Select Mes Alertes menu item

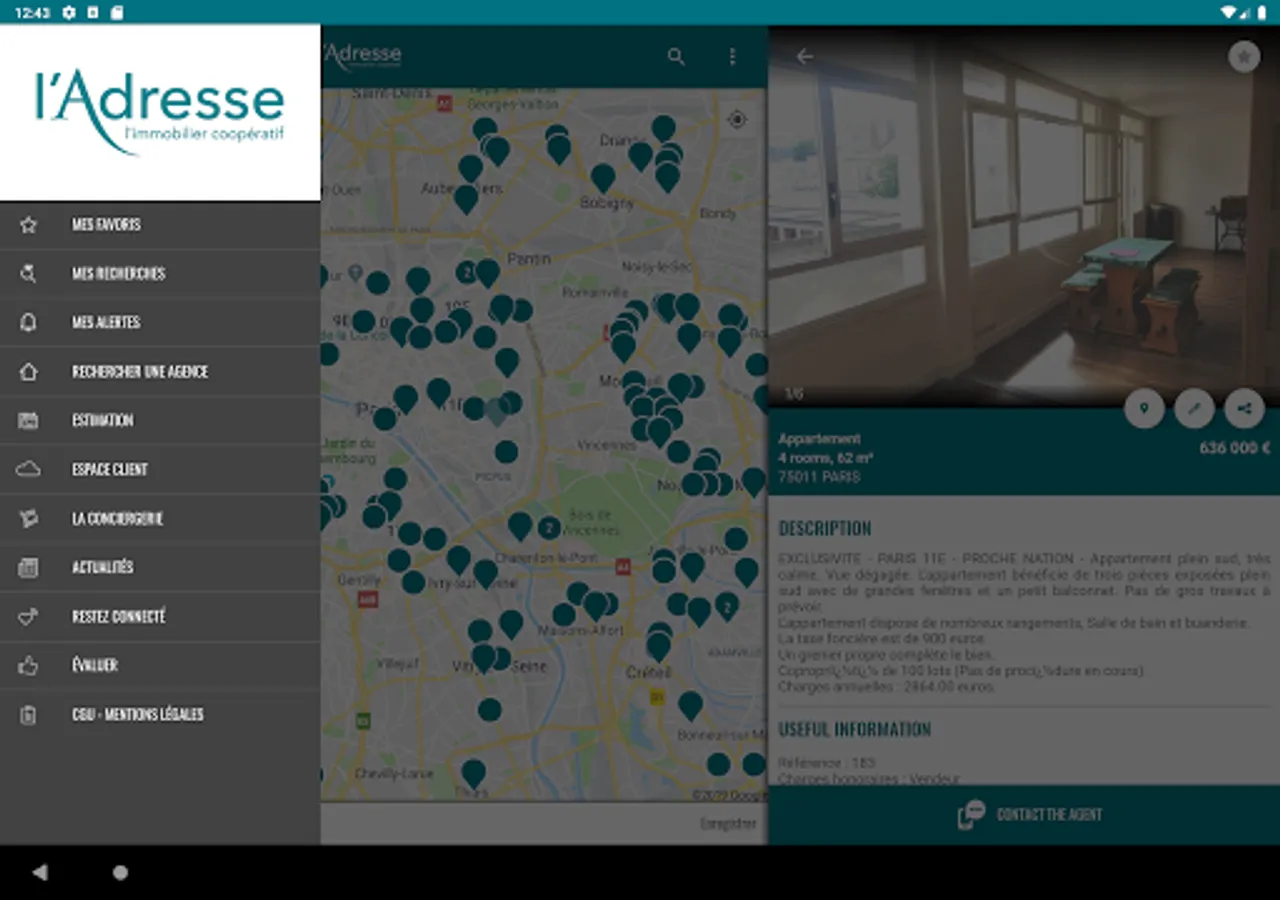(x=160, y=323)
